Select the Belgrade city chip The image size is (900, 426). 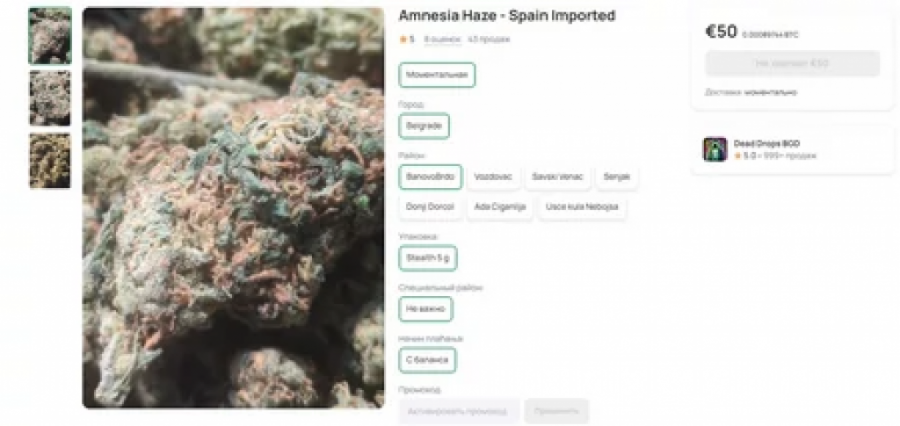coord(424,126)
